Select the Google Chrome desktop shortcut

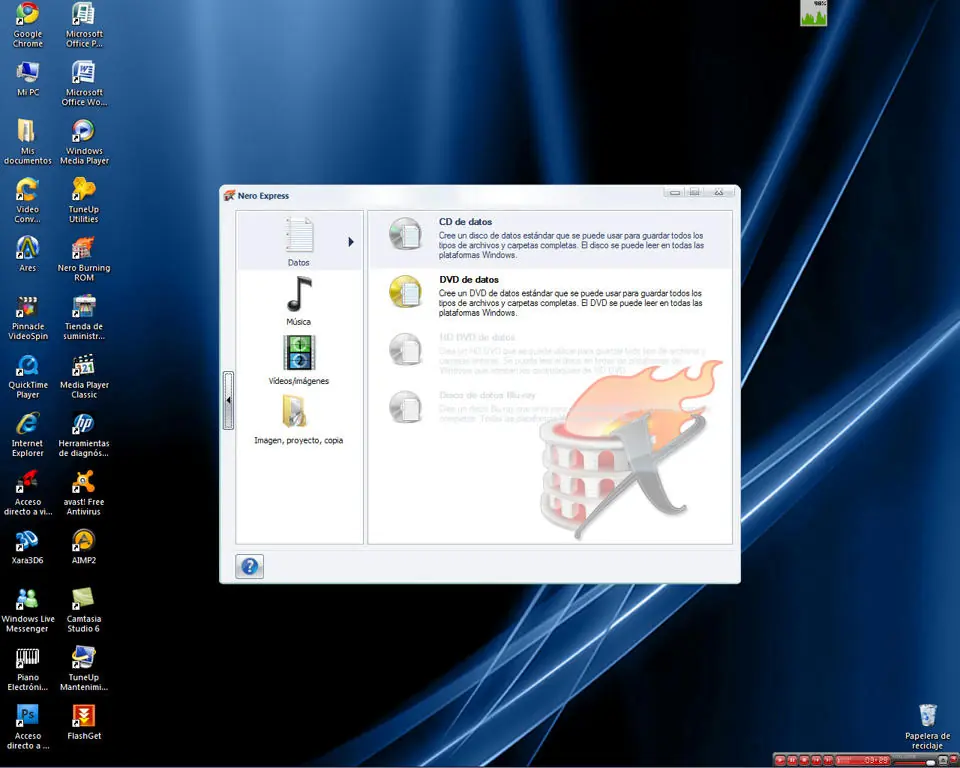[28, 25]
